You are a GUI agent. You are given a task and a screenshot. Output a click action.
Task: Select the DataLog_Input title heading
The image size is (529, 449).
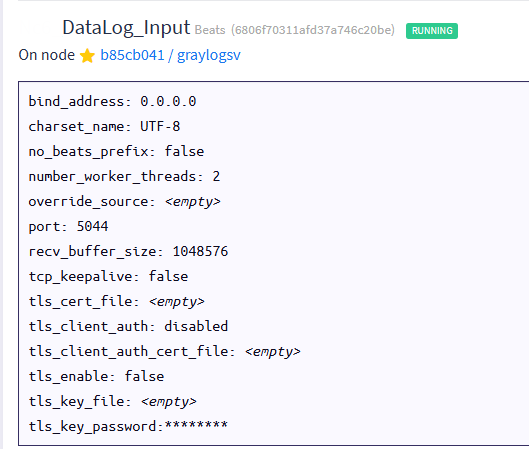pos(126,27)
